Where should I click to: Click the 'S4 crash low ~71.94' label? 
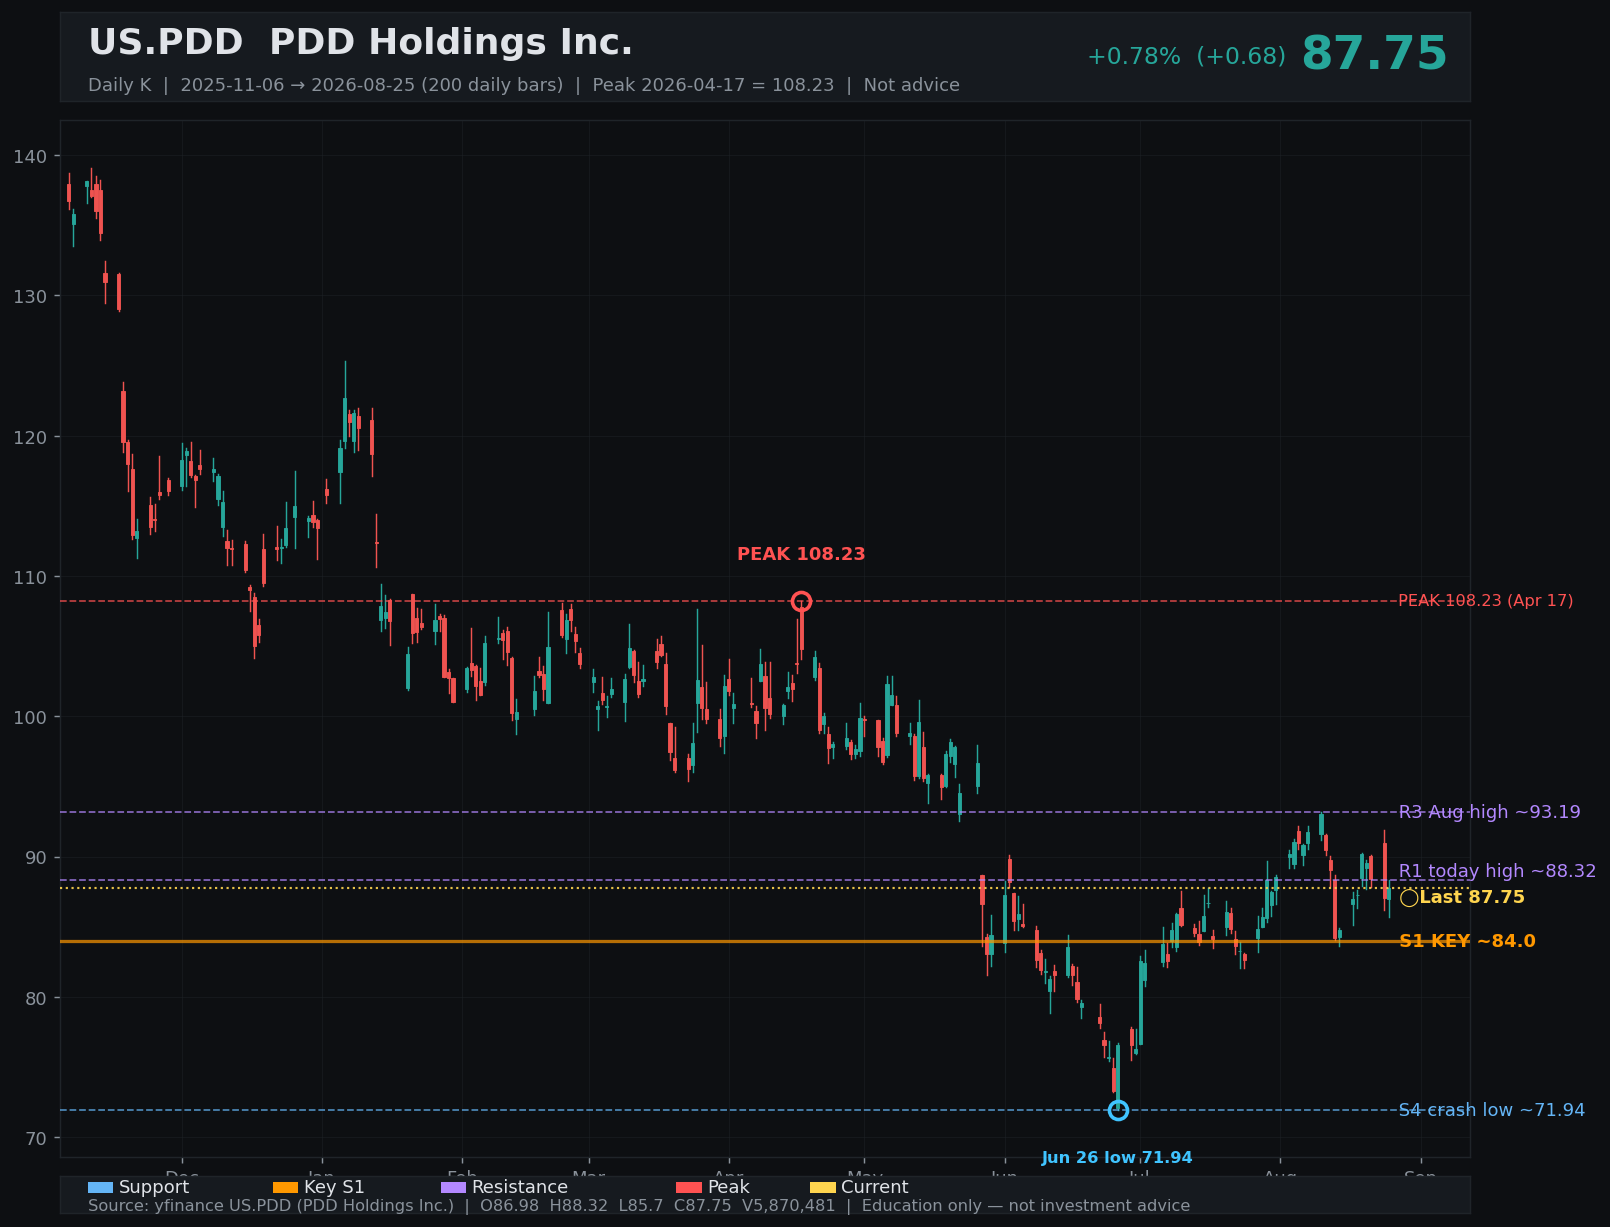[1491, 1110]
